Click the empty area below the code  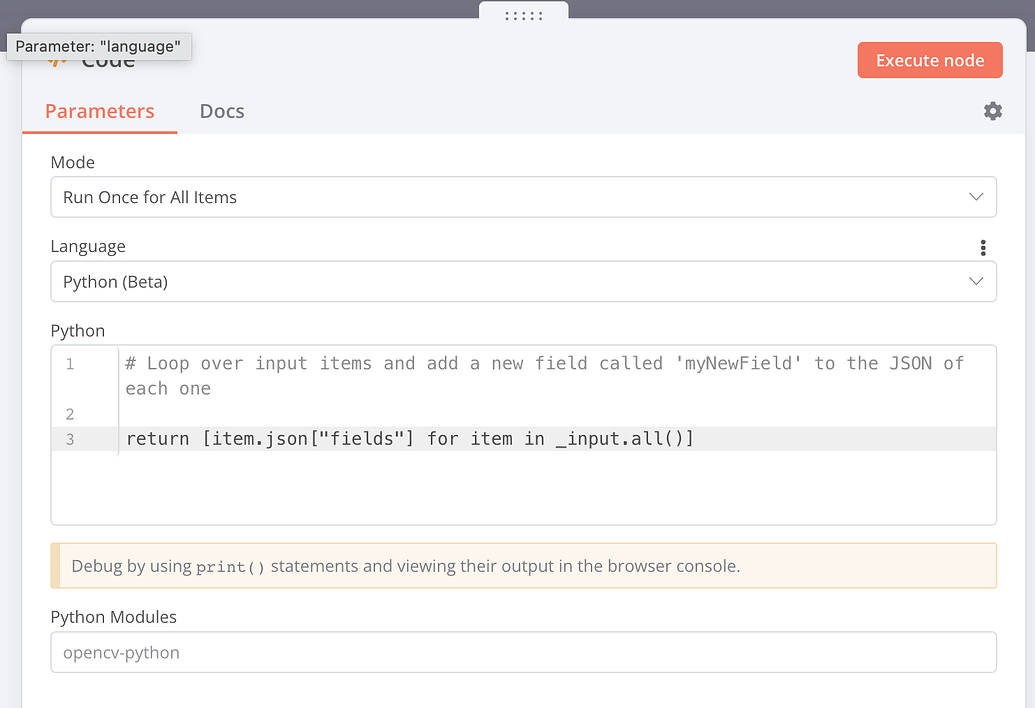point(523,490)
